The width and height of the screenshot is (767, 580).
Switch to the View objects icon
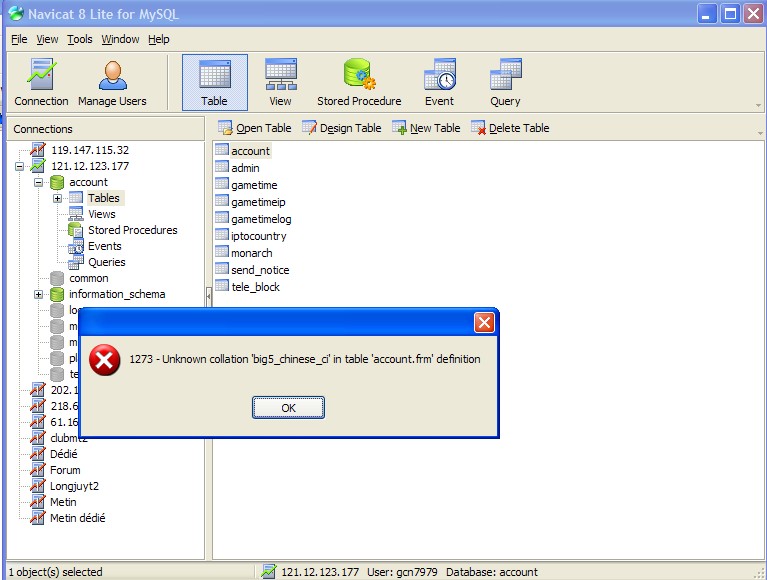point(280,83)
